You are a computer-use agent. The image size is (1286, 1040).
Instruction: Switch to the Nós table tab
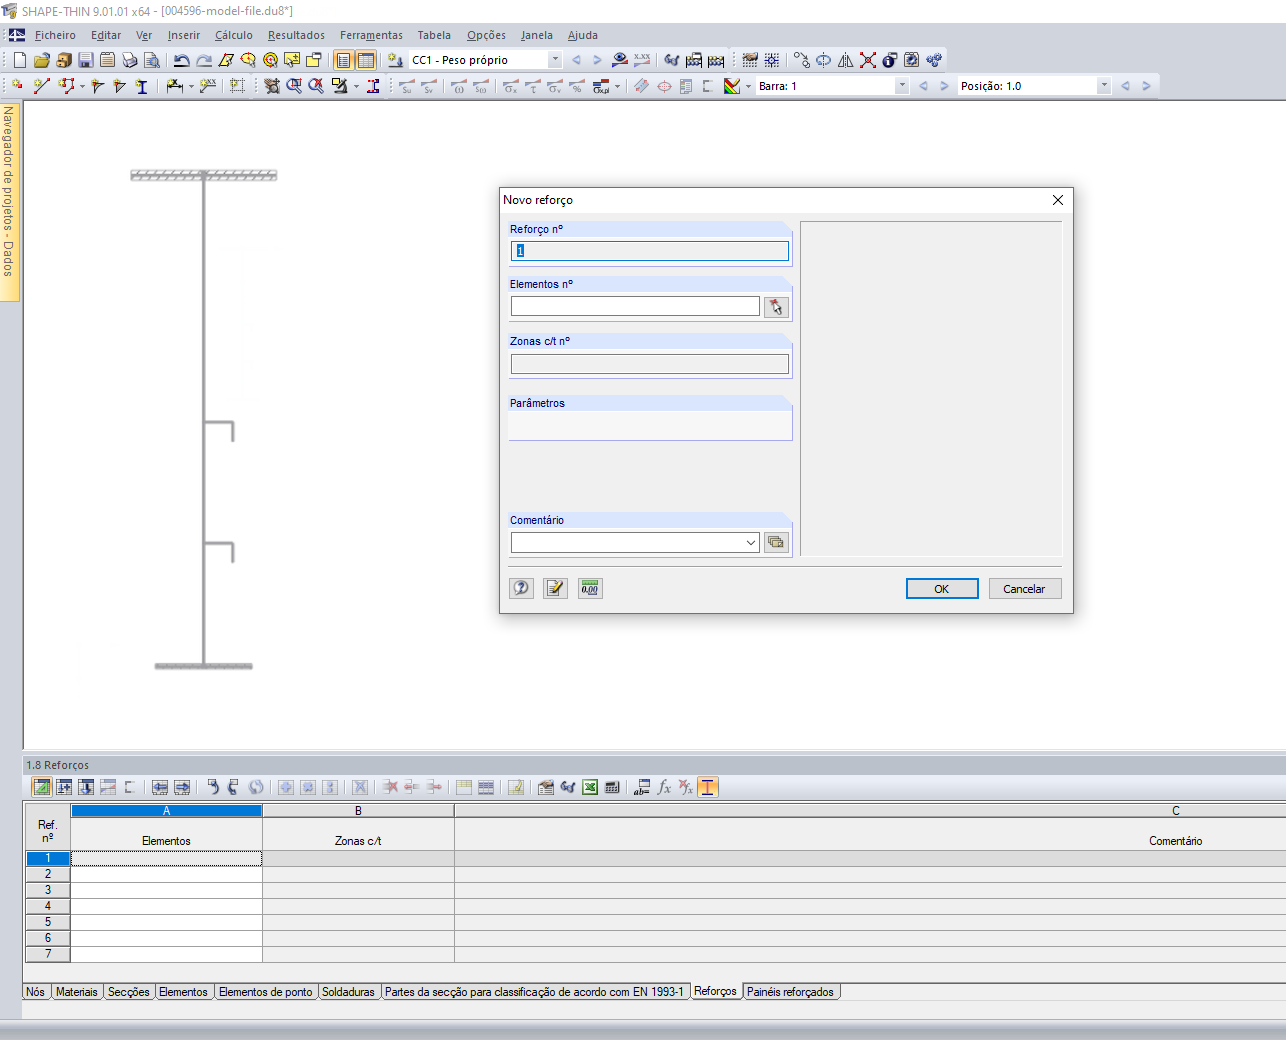tap(36, 992)
